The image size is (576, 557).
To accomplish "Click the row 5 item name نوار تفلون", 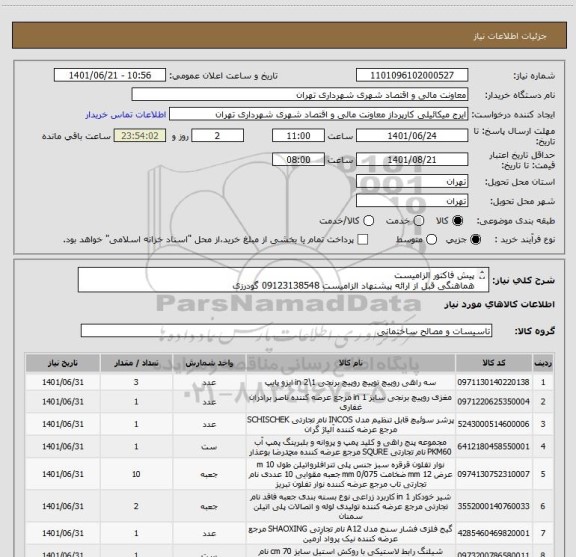I will point(350,474).
